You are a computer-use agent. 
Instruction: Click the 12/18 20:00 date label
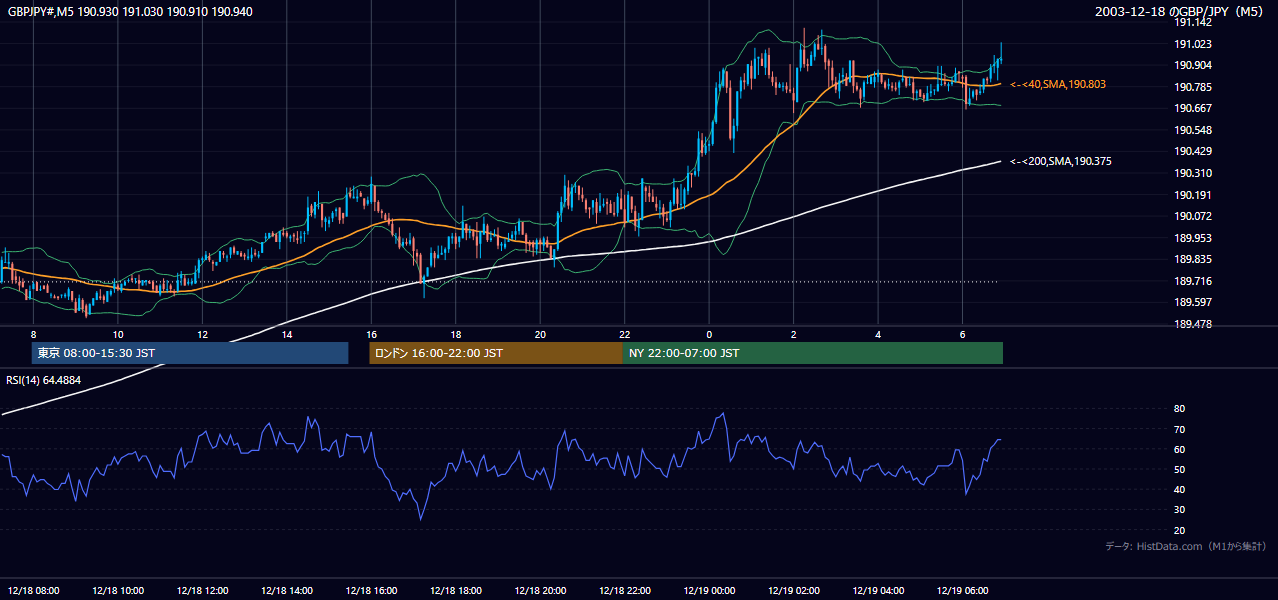pyautogui.click(x=540, y=590)
